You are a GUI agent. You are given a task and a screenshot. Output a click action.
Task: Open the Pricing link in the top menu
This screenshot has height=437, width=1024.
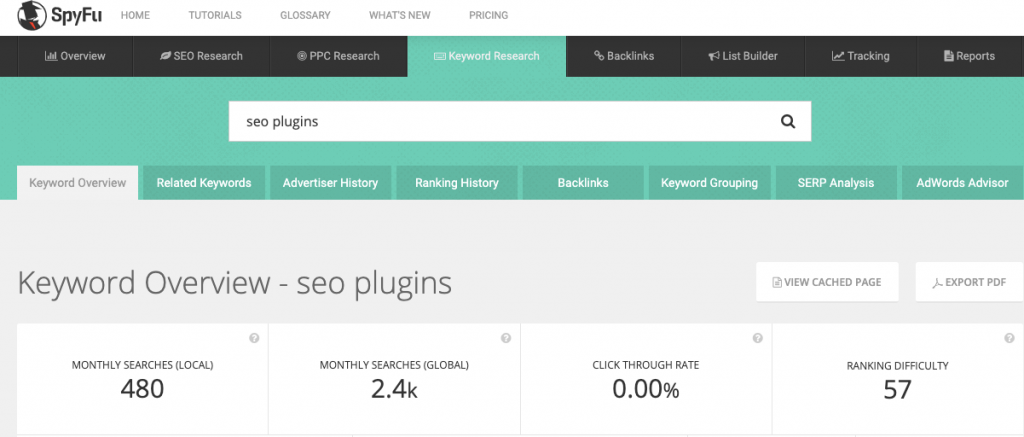tap(488, 16)
